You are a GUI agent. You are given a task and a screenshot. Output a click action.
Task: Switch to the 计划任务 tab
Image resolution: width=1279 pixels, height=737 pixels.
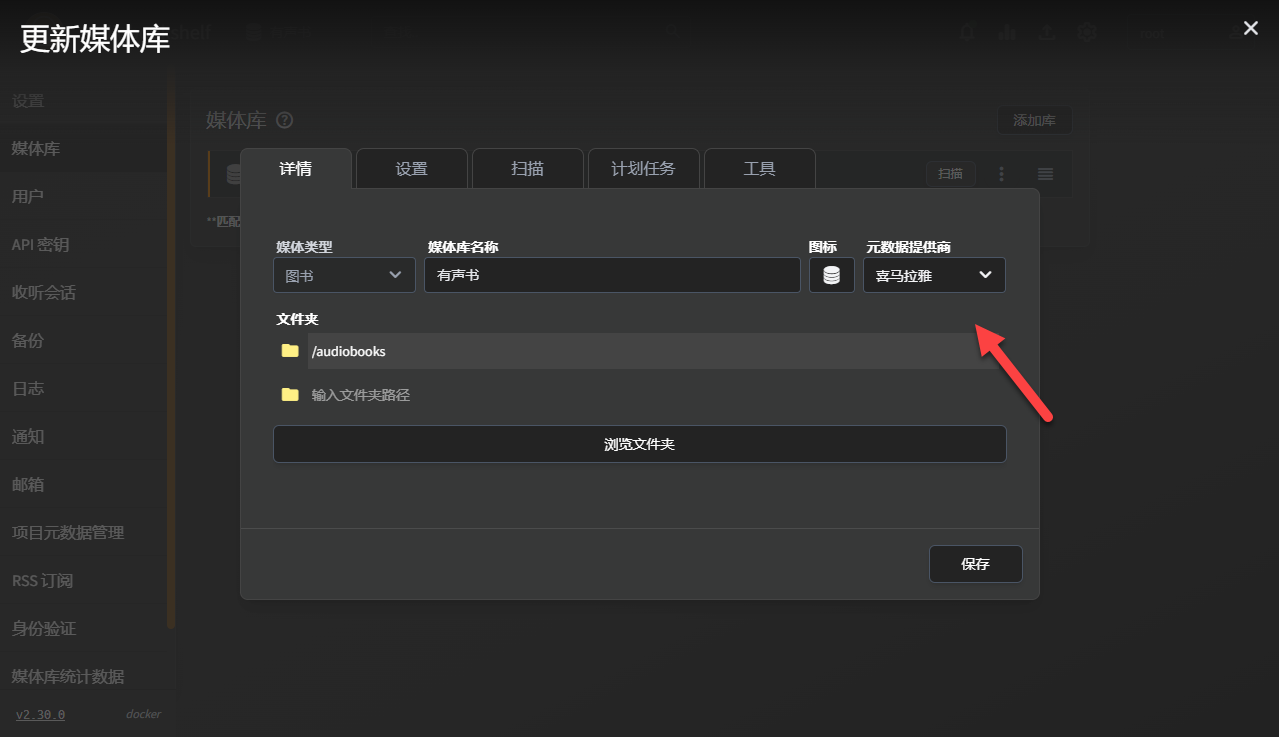(x=643, y=168)
